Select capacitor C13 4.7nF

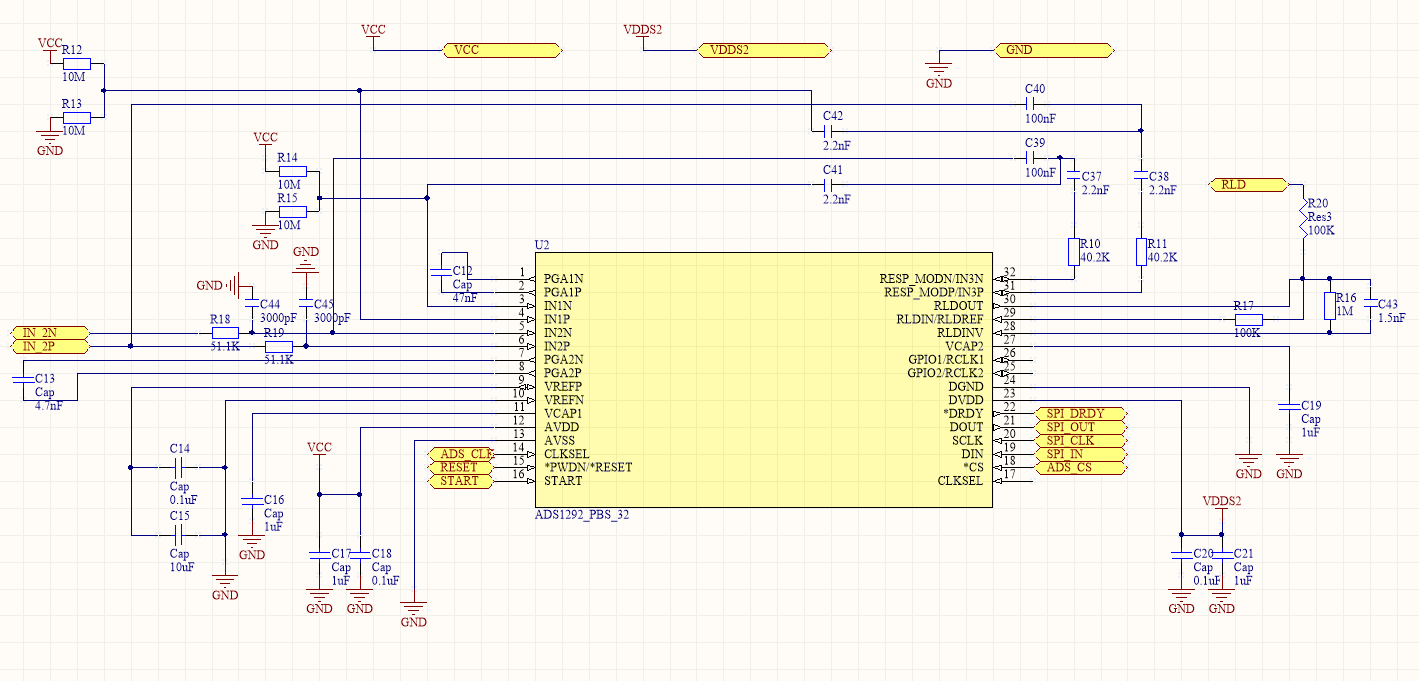[21, 379]
